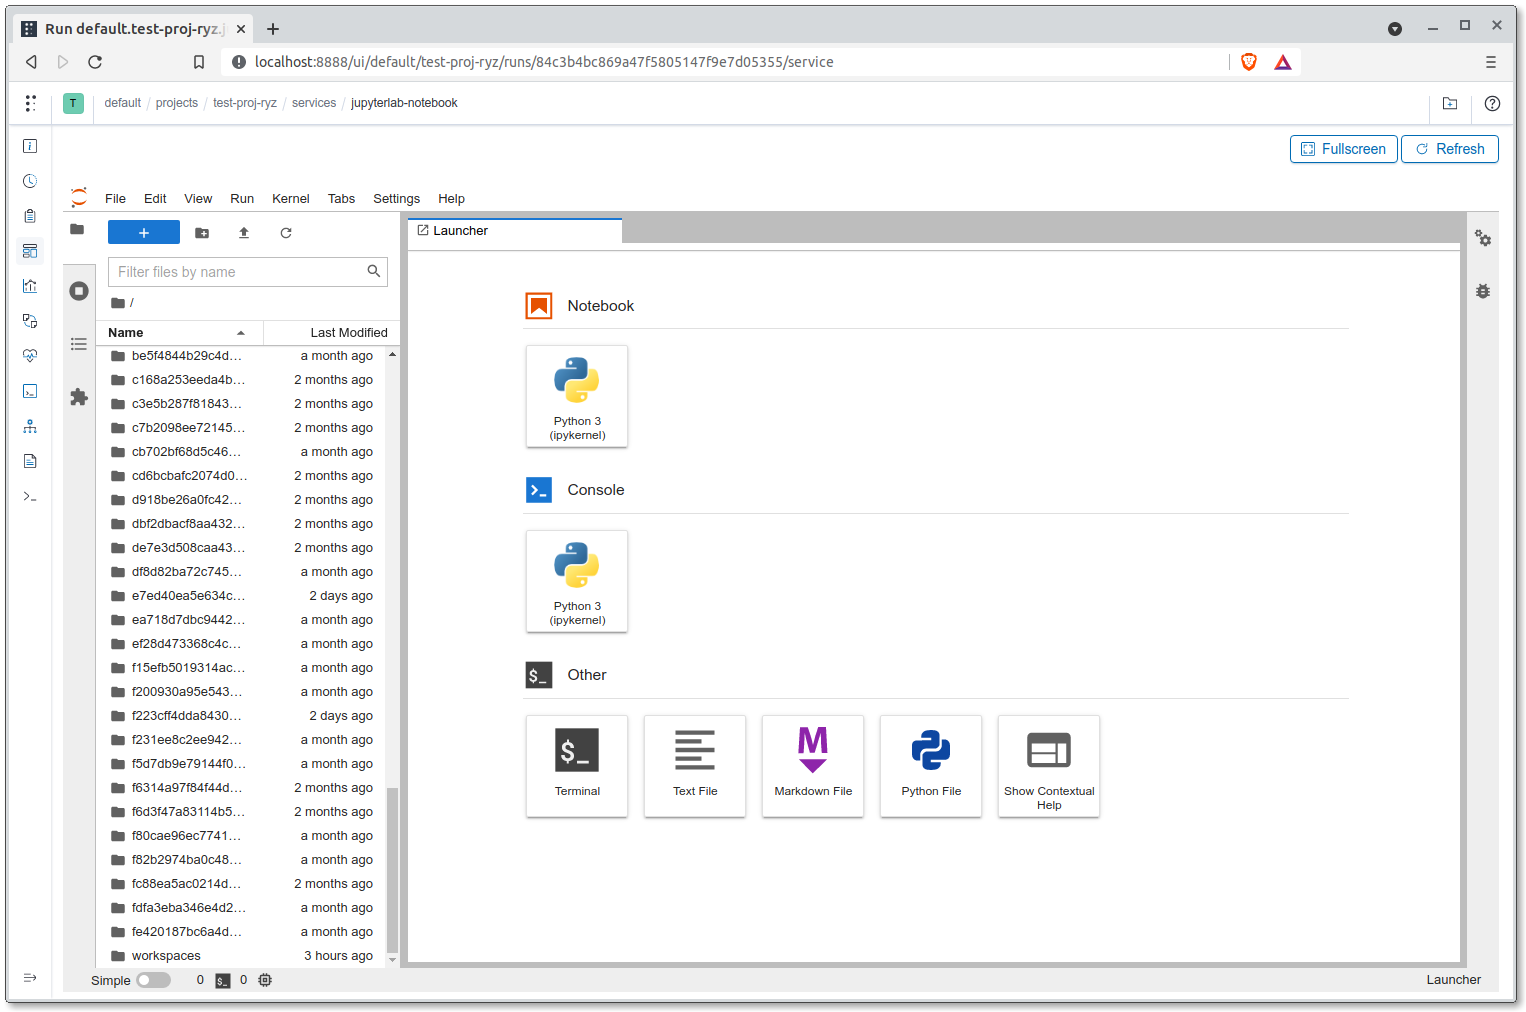Click the help question mark icon
This screenshot has height=1012, width=1526.
[x=1492, y=103]
